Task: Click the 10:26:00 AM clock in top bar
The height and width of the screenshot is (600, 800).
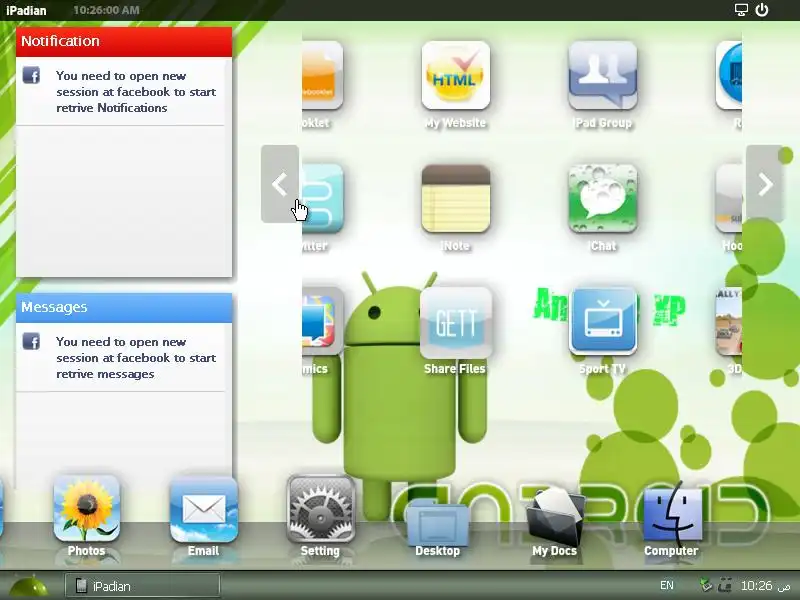Action: tap(106, 10)
